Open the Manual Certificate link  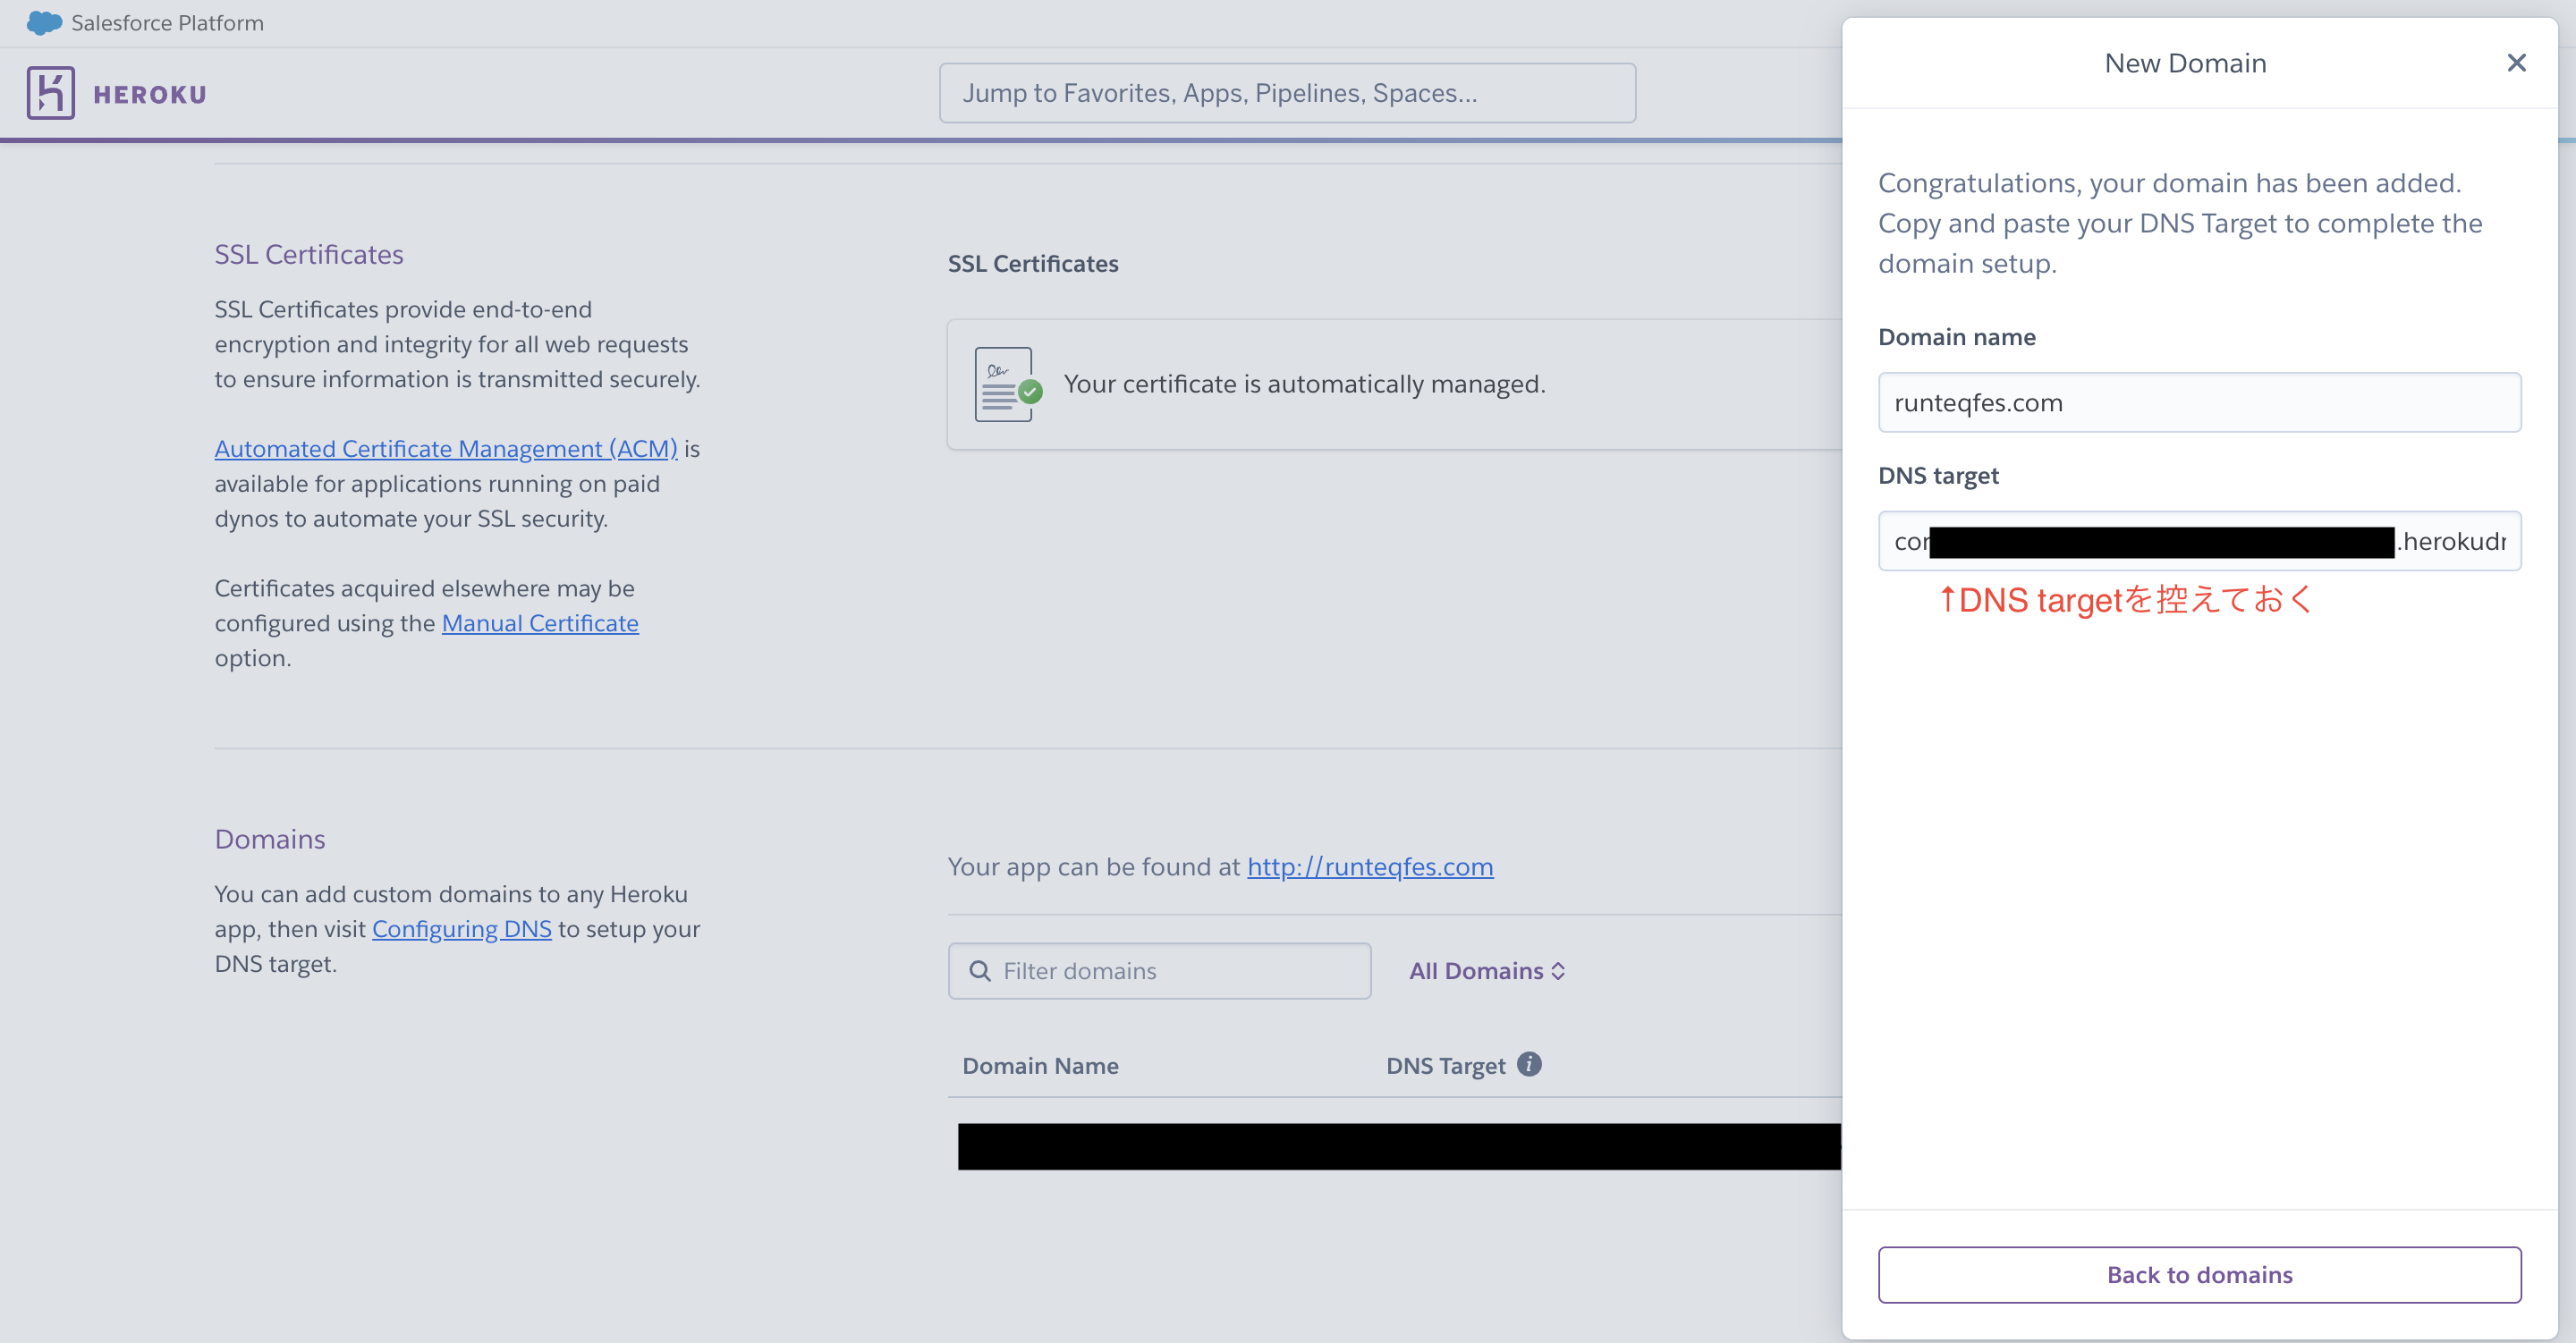coord(540,623)
